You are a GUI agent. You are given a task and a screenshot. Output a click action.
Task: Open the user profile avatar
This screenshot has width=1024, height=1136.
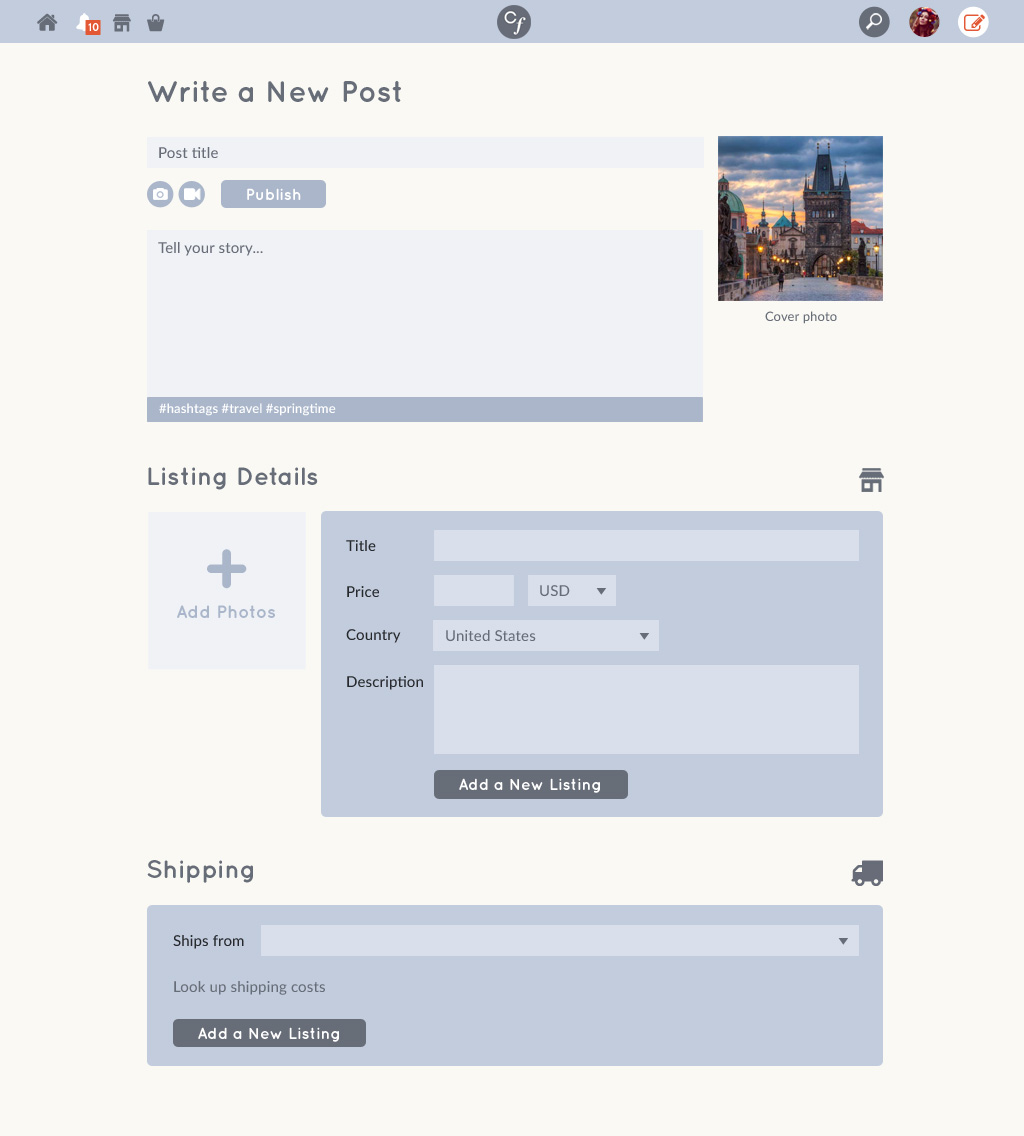[924, 22]
